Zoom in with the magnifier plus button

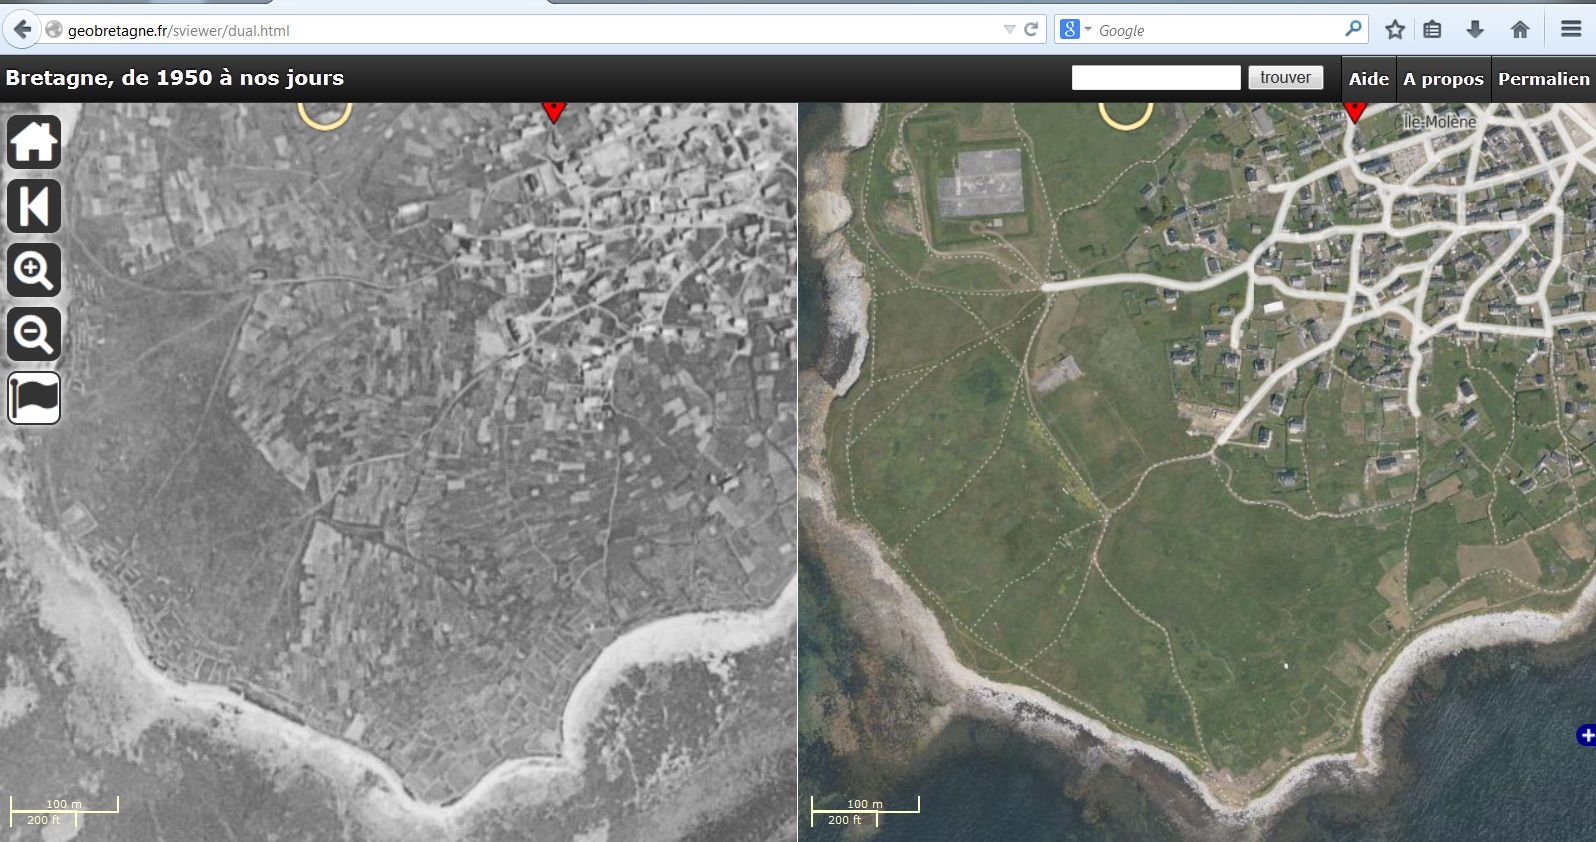[x=34, y=270]
